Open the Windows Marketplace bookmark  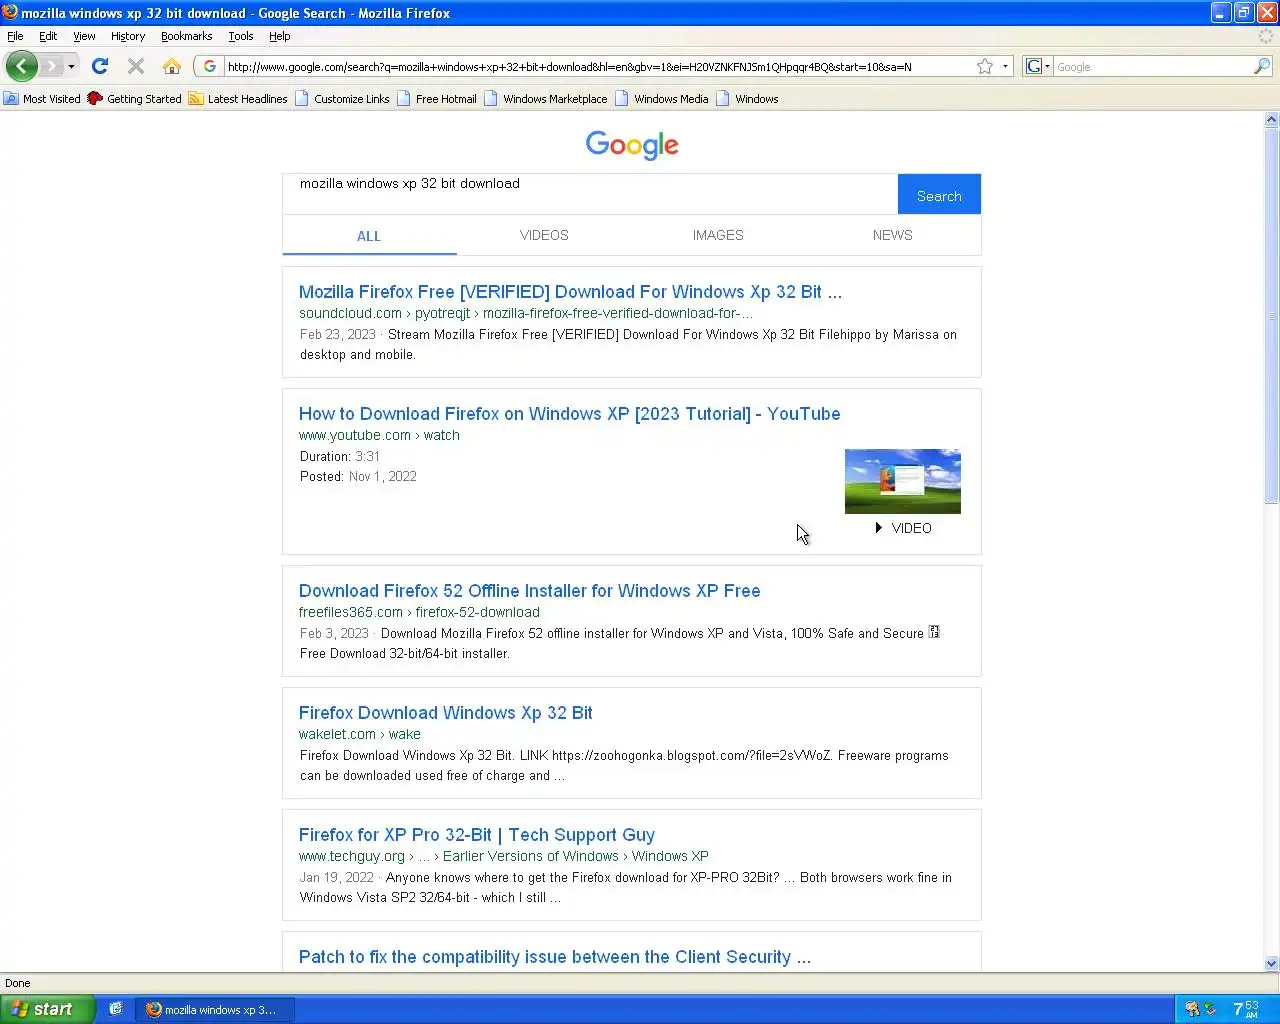[546, 98]
